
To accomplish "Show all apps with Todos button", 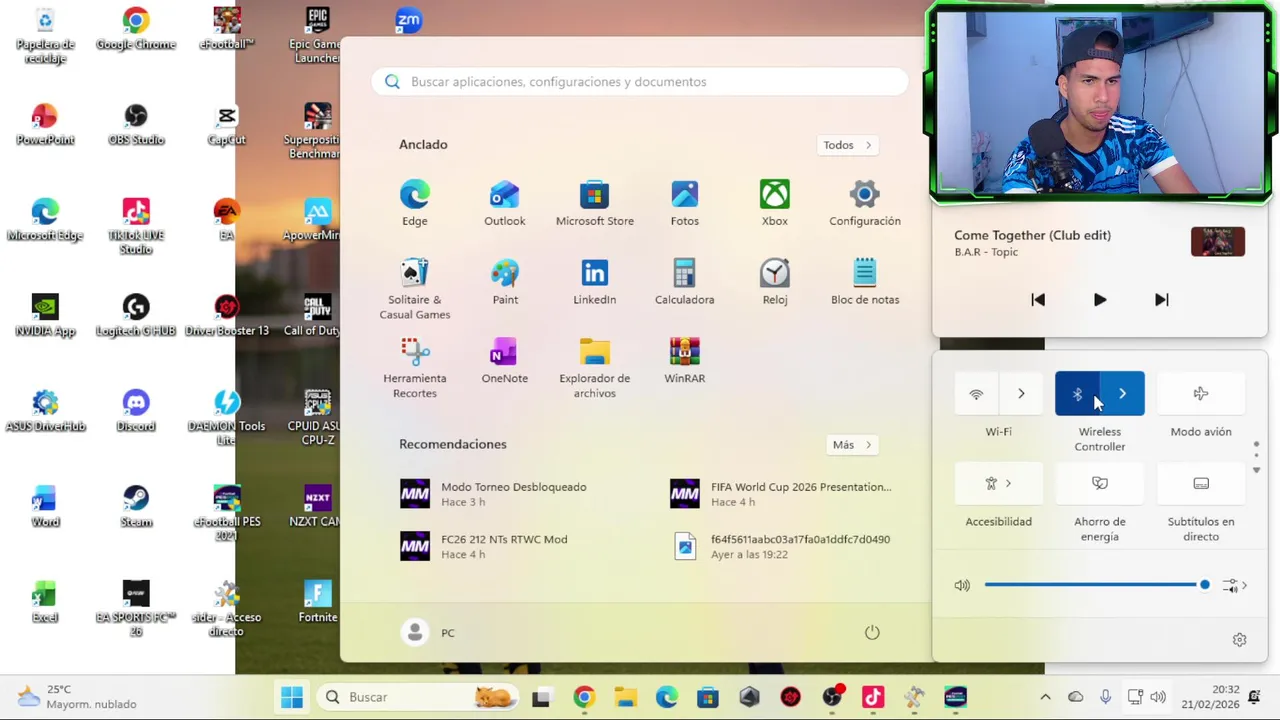I will pos(847,145).
